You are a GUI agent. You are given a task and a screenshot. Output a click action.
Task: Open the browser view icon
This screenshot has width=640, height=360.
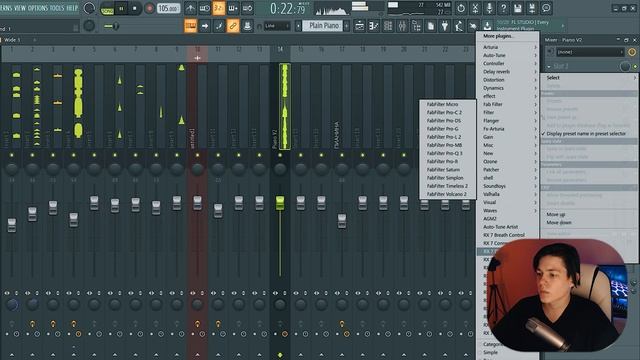[x=417, y=26]
